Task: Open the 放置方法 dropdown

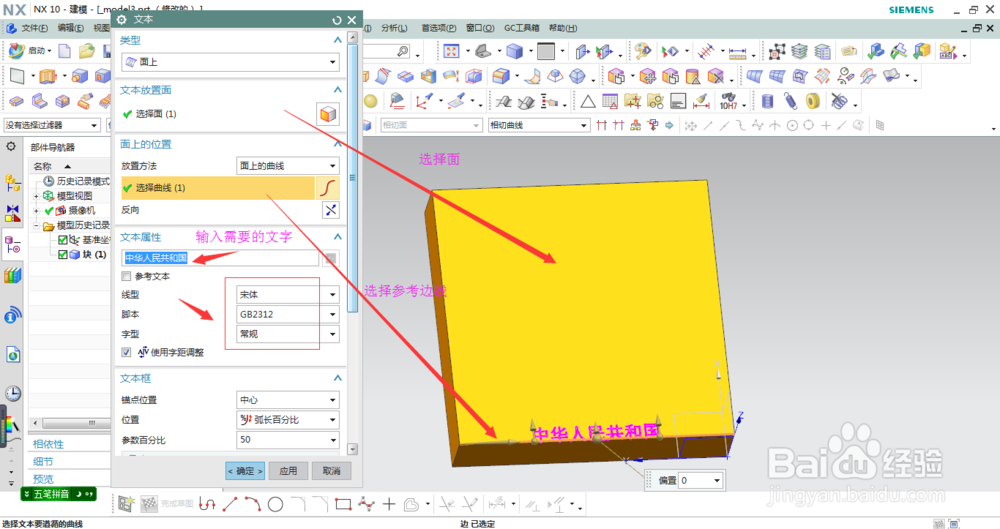Action: pyautogui.click(x=288, y=166)
